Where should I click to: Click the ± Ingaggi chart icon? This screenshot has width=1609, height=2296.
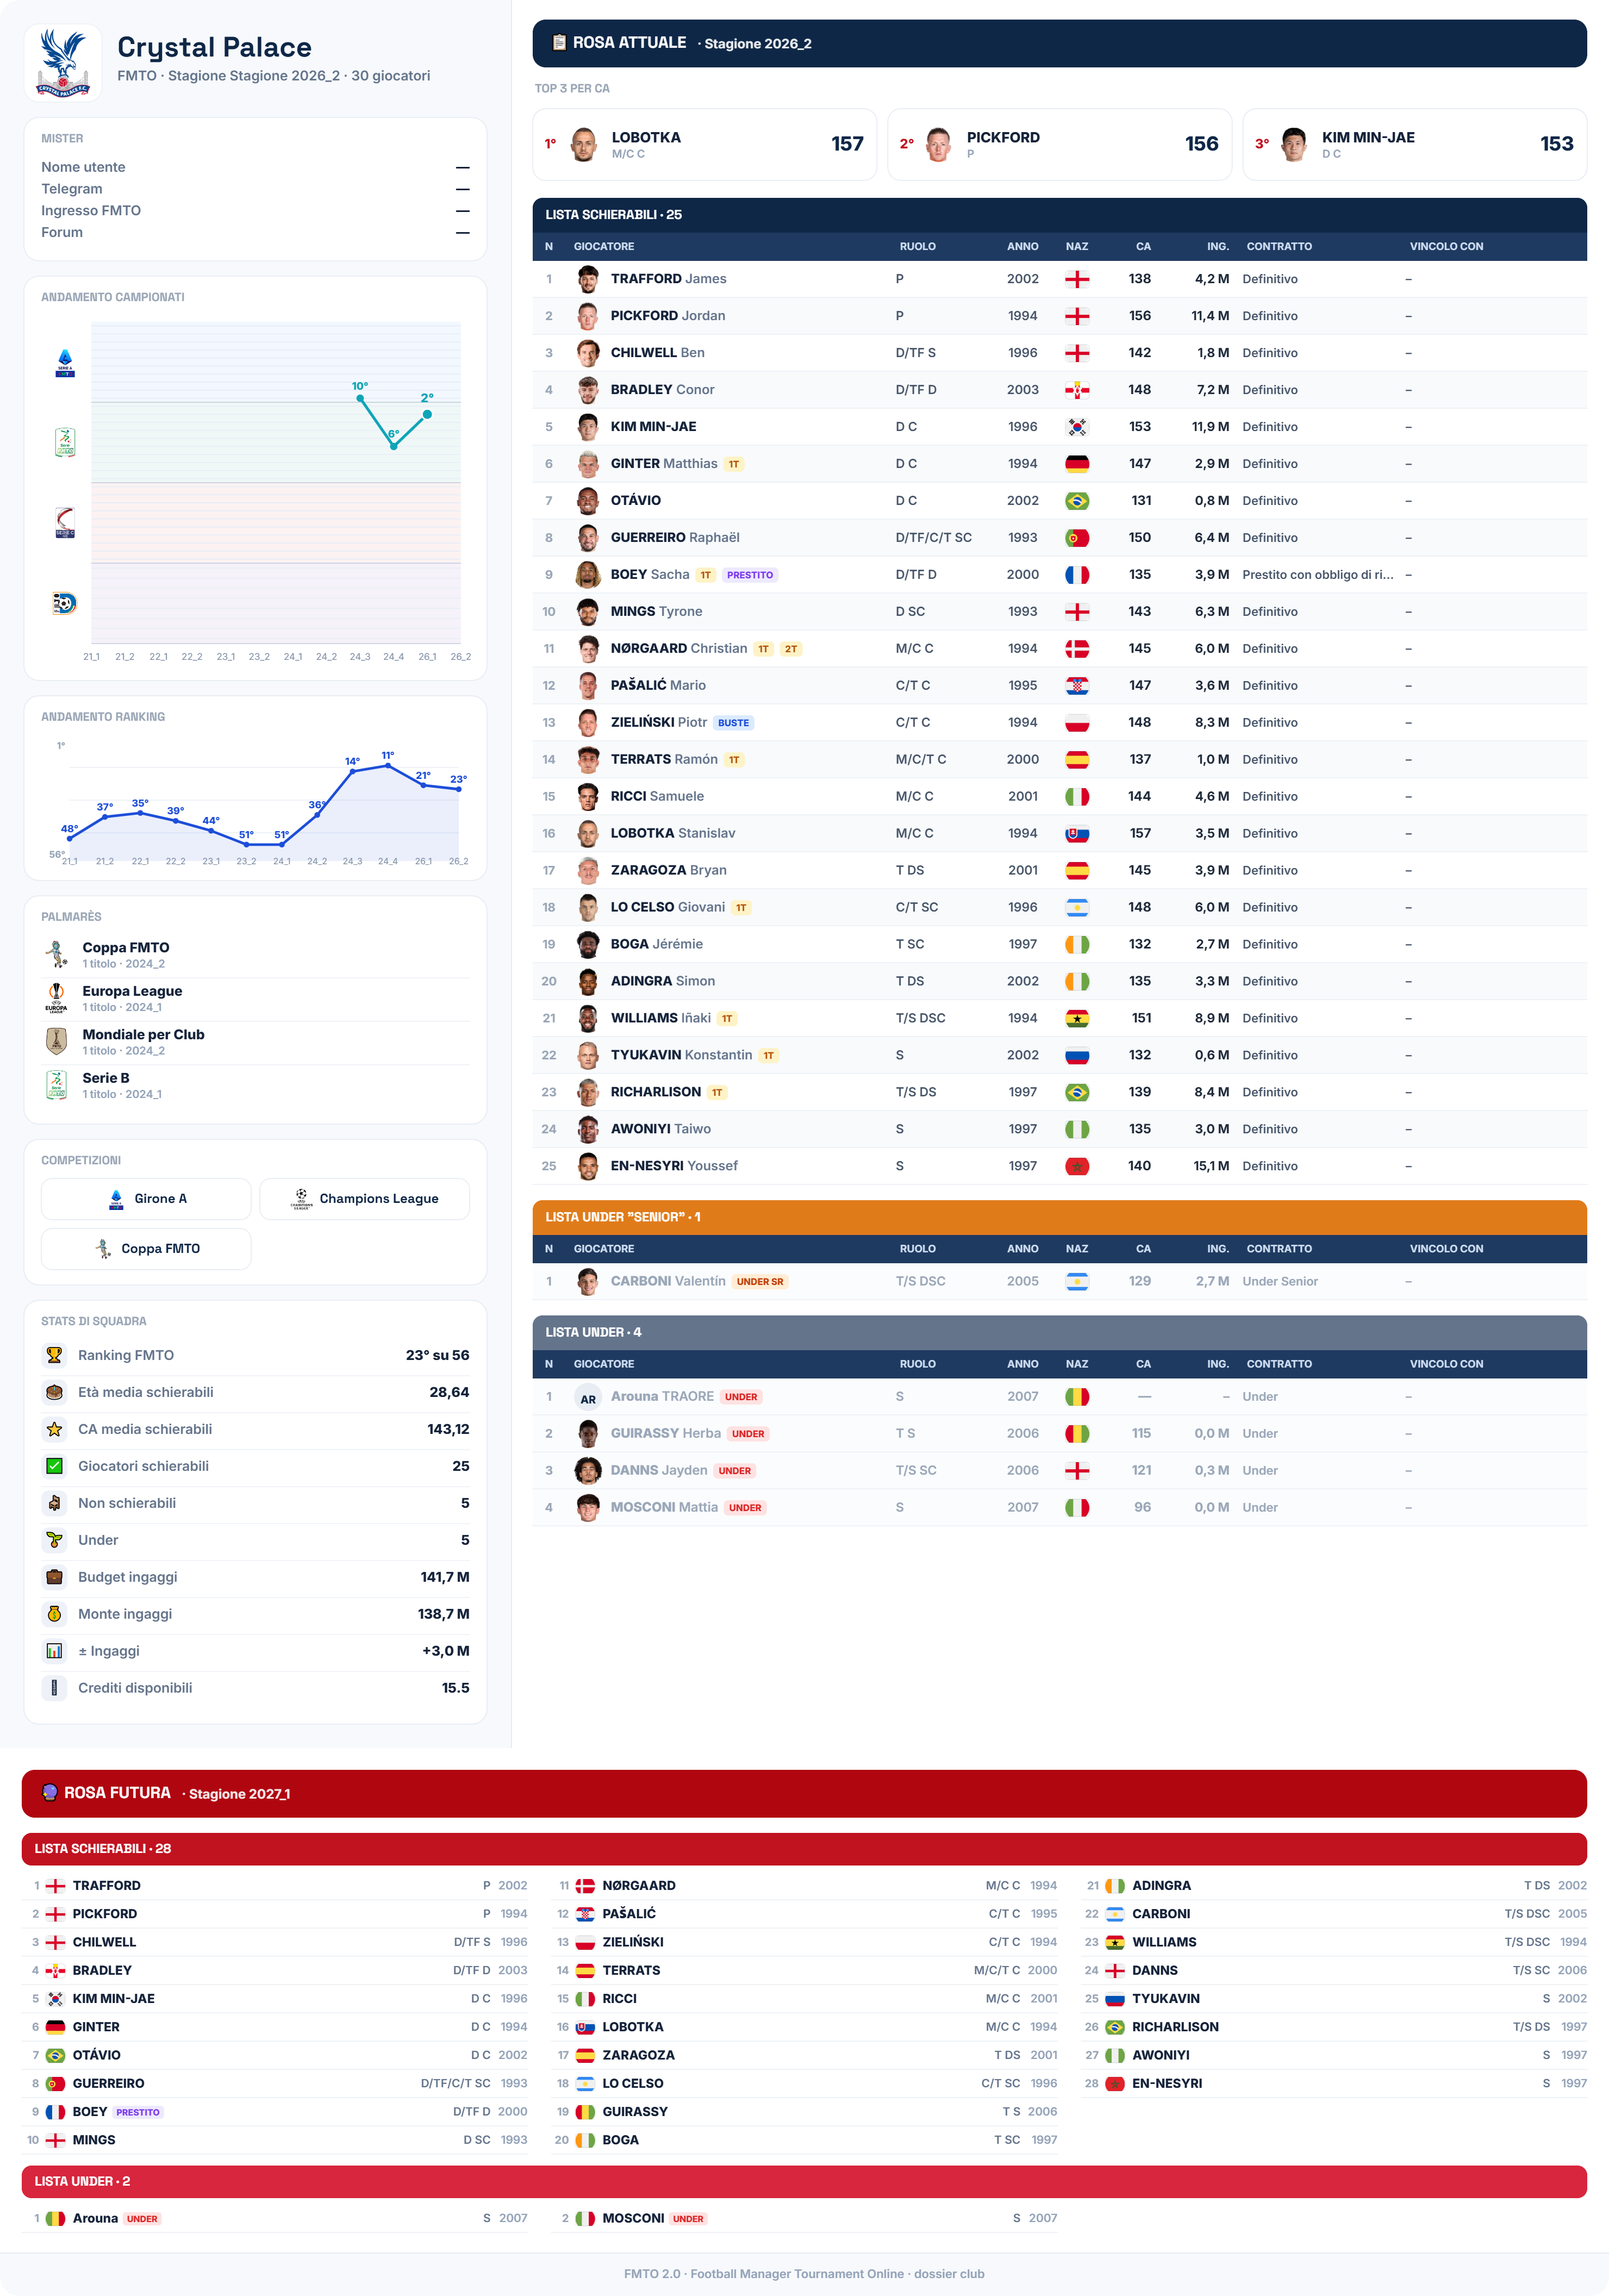[54, 1651]
